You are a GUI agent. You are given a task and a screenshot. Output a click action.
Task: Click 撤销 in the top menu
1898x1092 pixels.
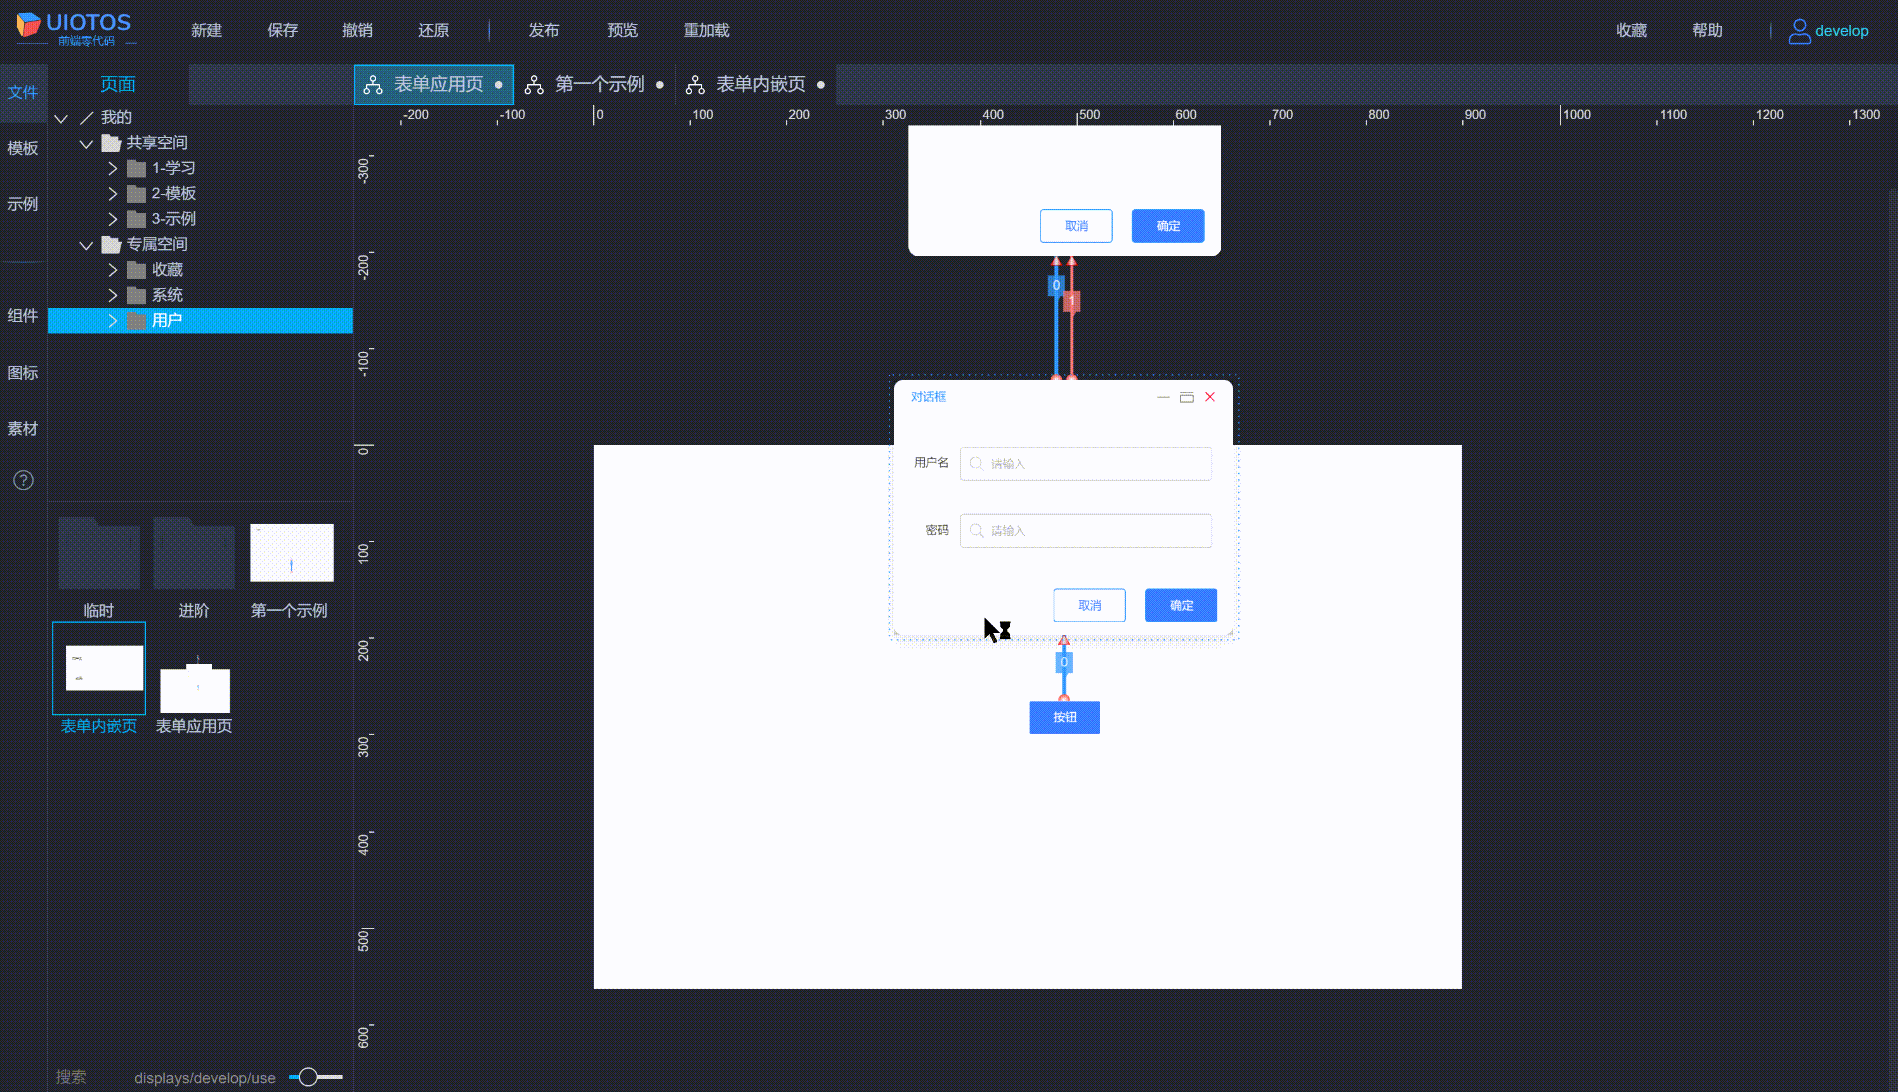coord(358,31)
